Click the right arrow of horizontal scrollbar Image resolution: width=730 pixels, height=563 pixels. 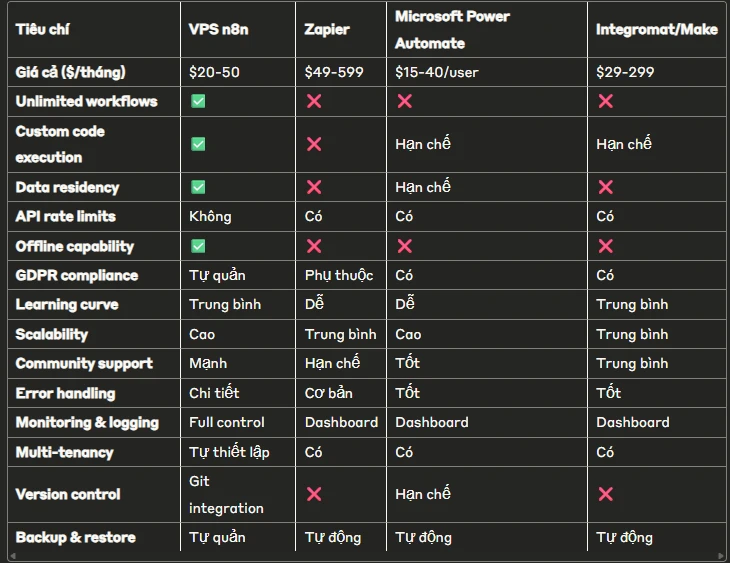[x=721, y=556]
